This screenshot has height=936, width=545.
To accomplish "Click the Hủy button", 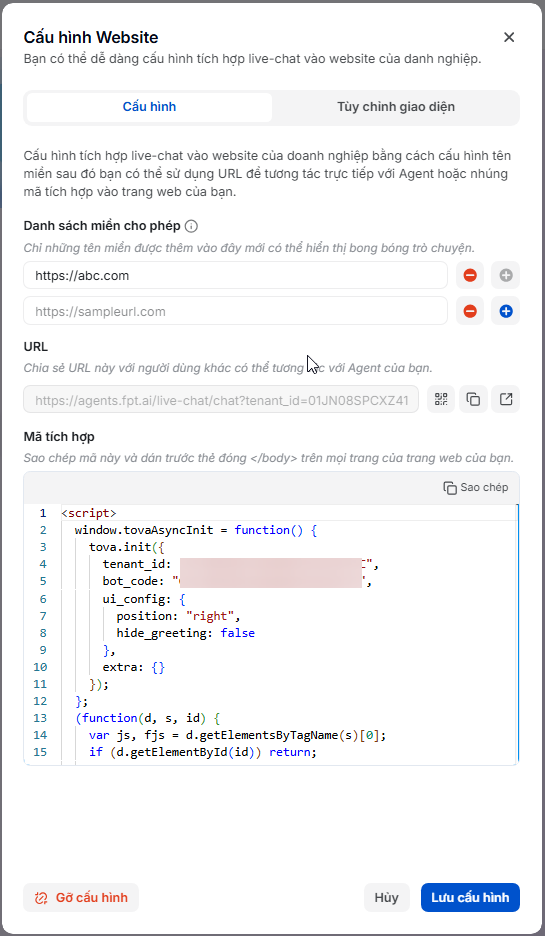I will click(x=387, y=898).
